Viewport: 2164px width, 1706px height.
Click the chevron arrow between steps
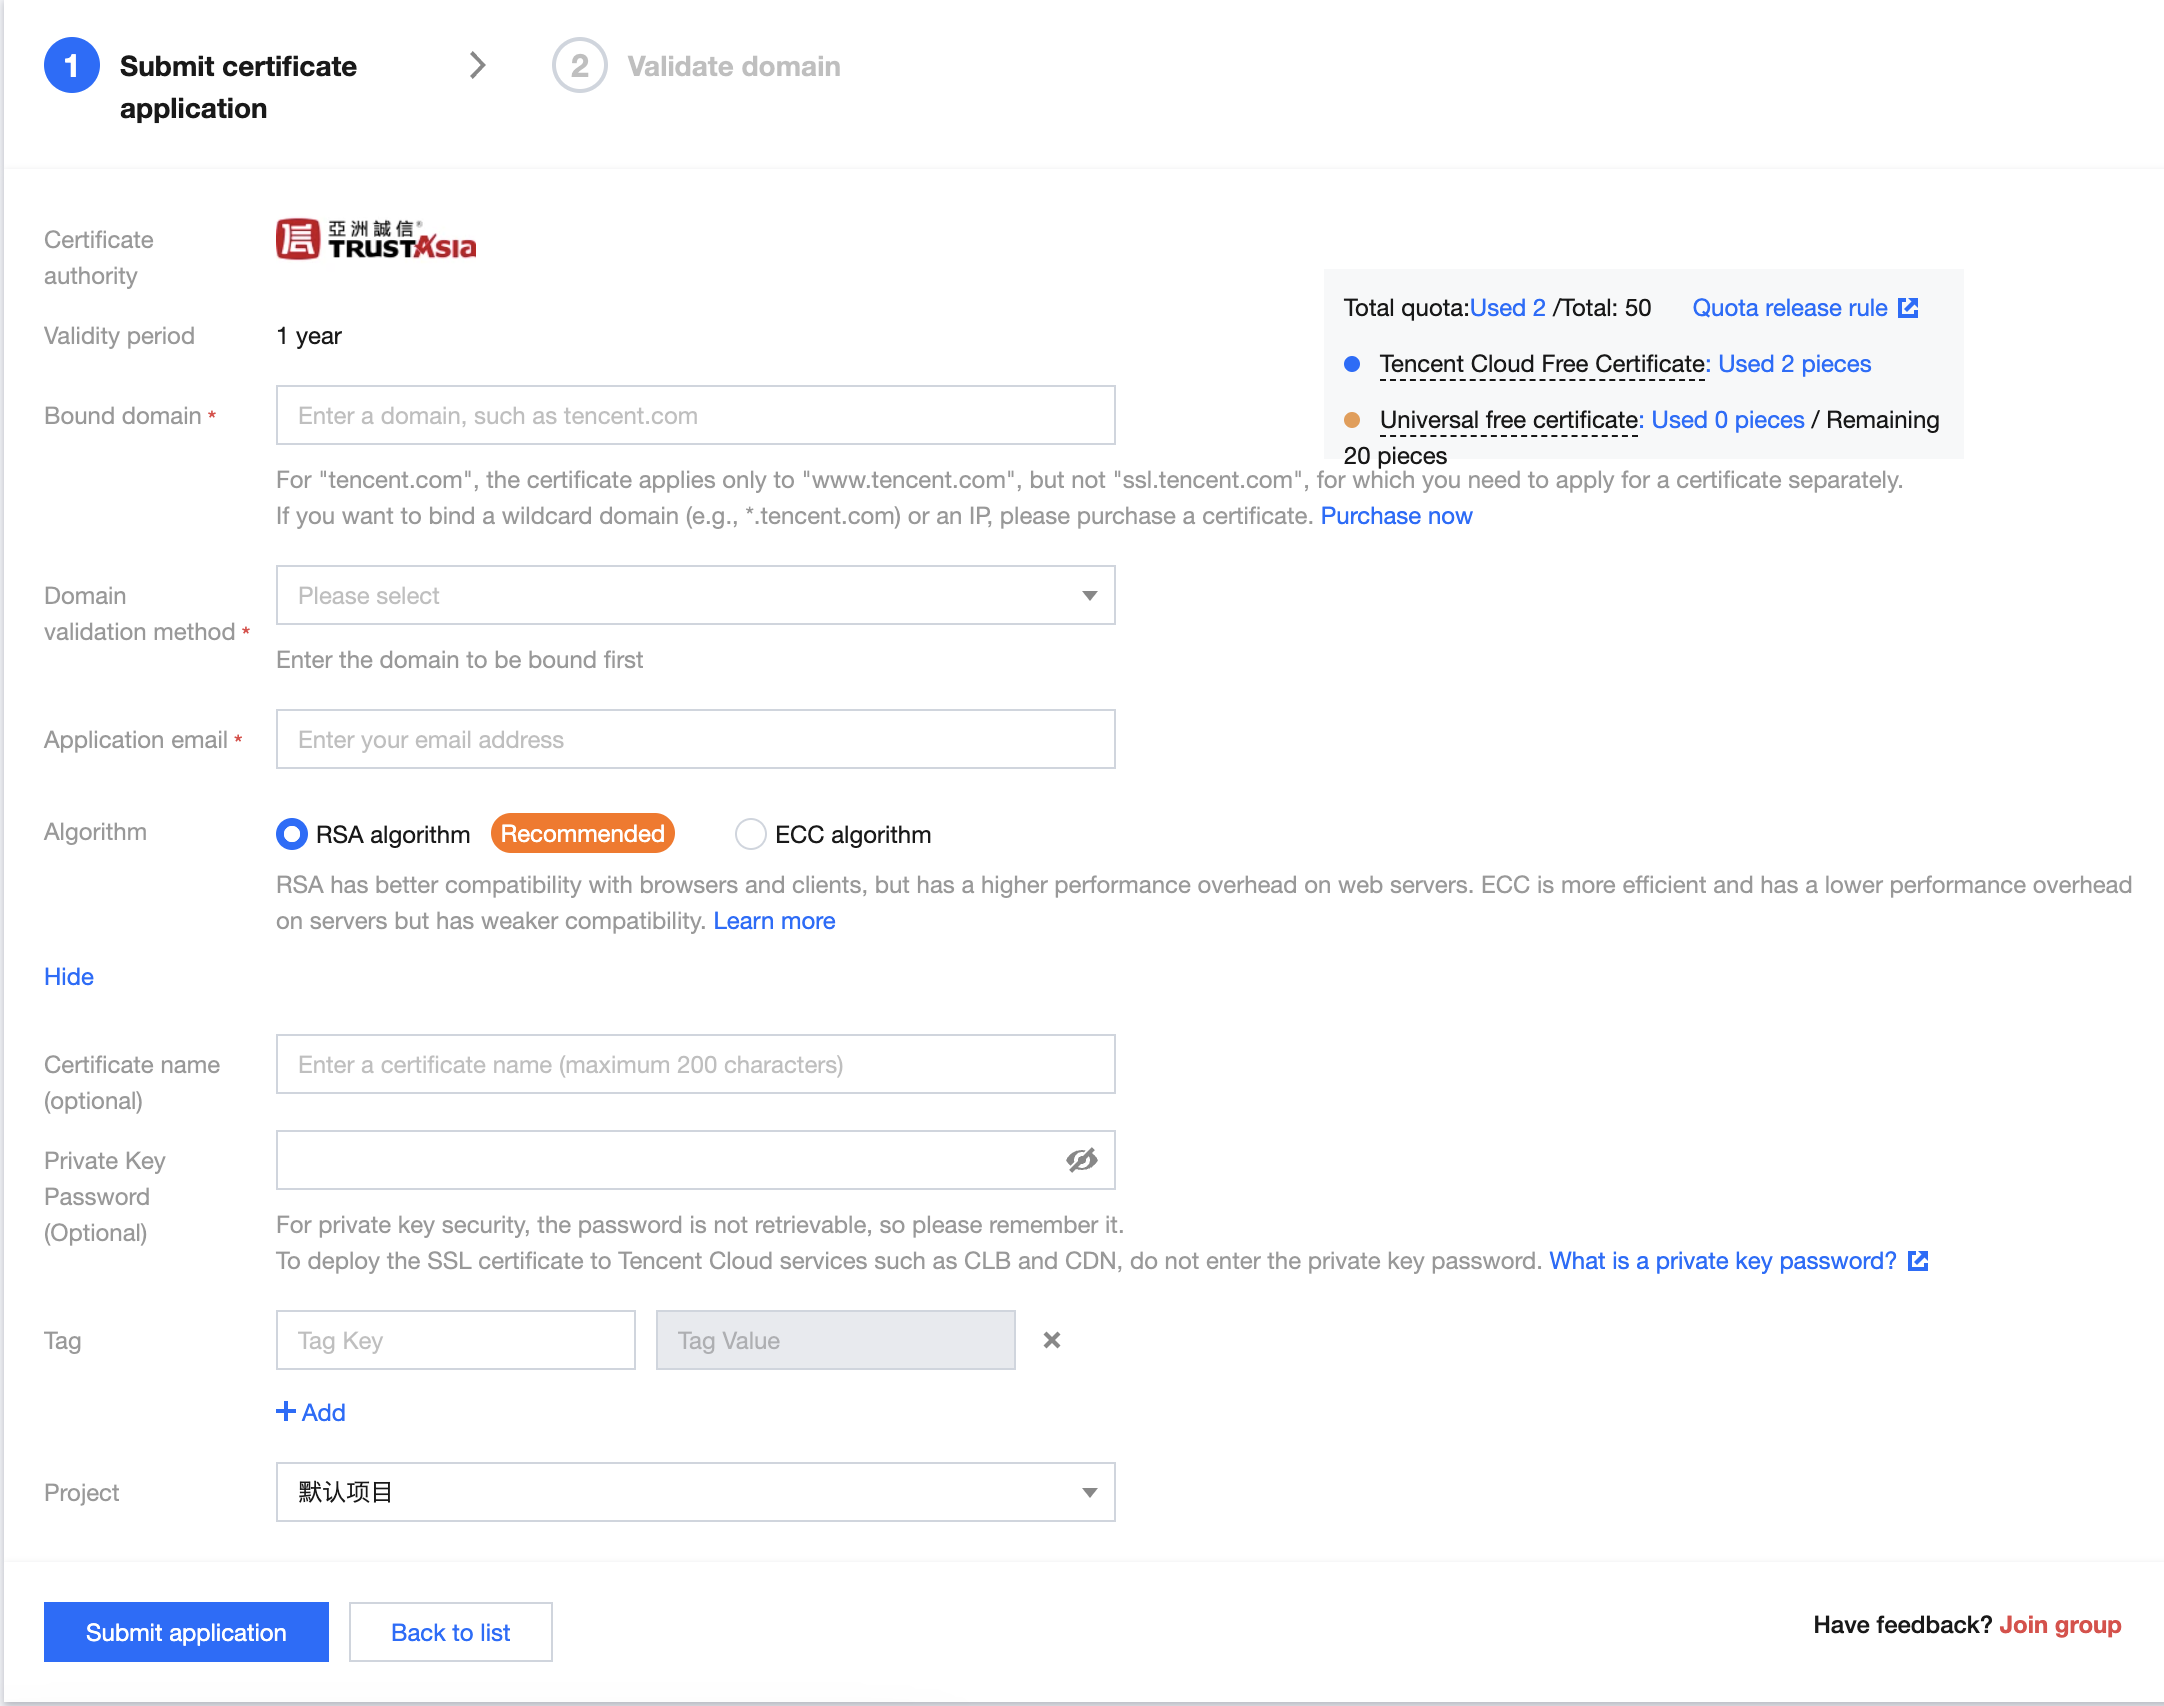tap(478, 66)
